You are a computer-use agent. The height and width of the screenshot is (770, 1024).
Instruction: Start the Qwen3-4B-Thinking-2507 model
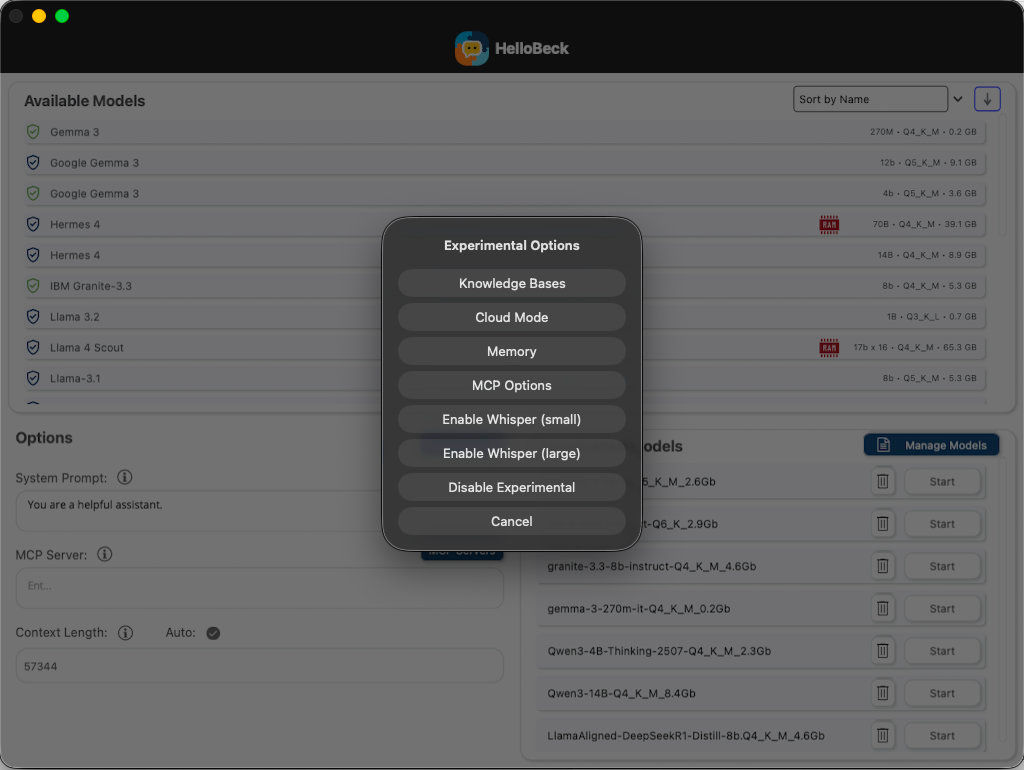(942, 651)
